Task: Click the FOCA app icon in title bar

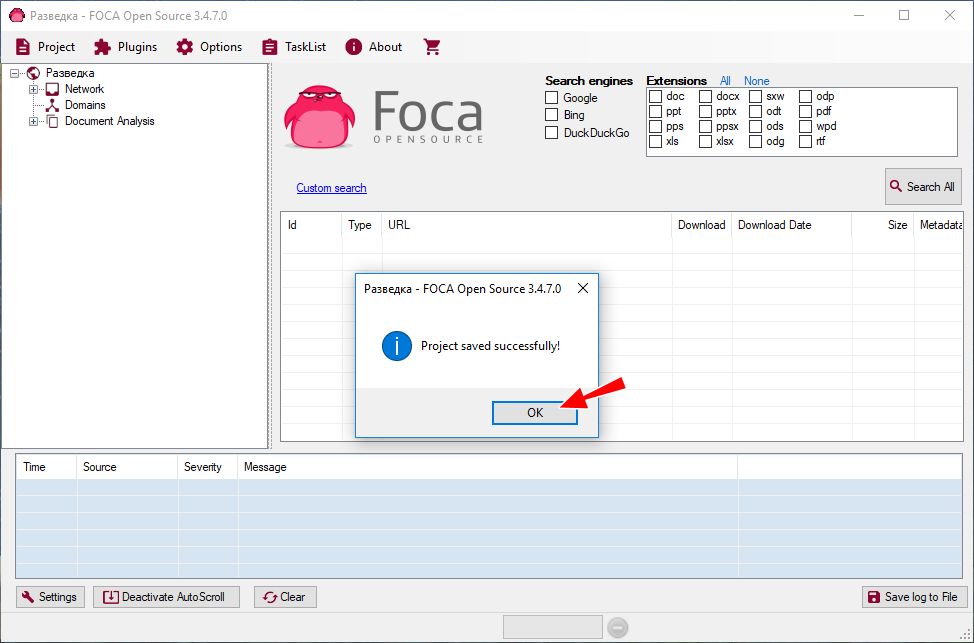Action: point(16,16)
